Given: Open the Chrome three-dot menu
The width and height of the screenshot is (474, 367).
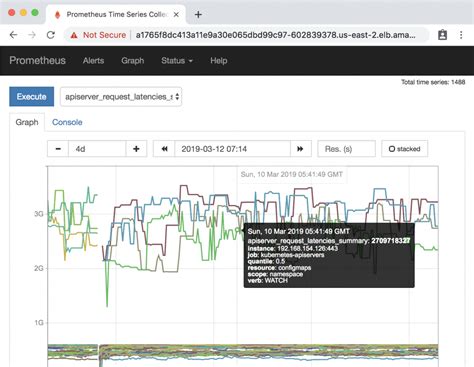Looking at the screenshot, I should tap(461, 35).
